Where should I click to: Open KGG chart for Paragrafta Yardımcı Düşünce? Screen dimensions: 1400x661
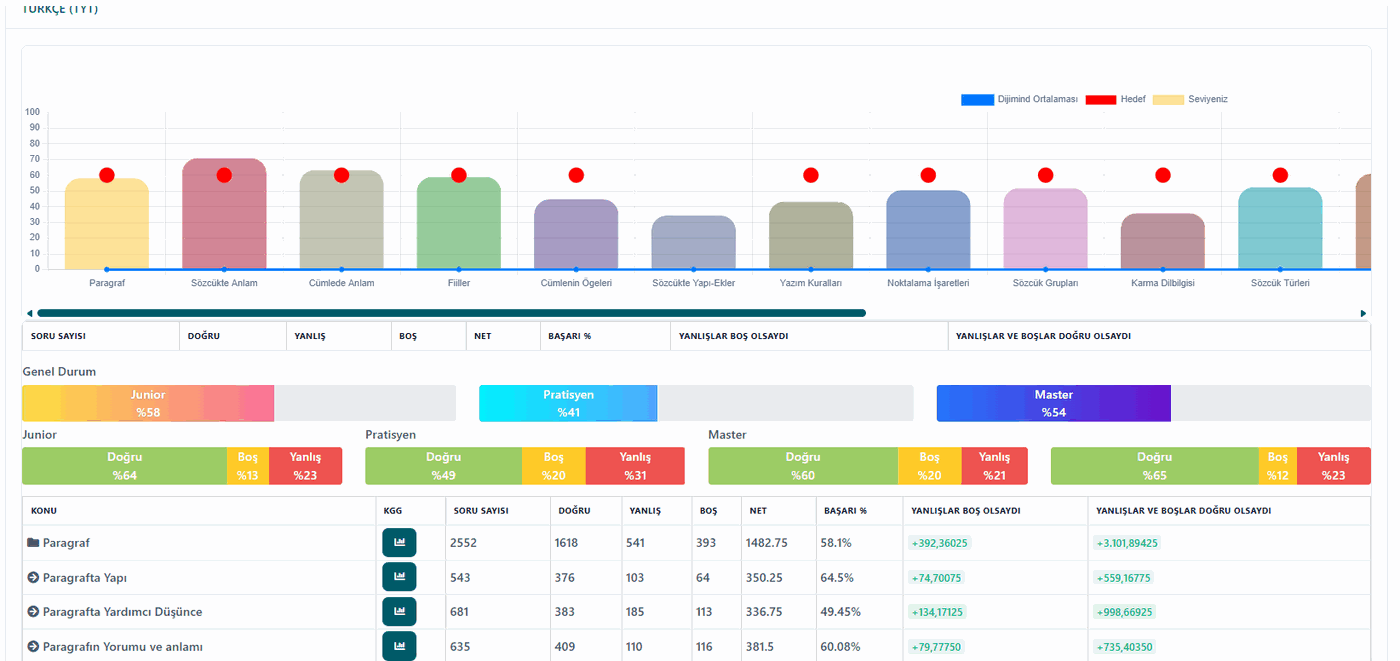[x=399, y=612]
